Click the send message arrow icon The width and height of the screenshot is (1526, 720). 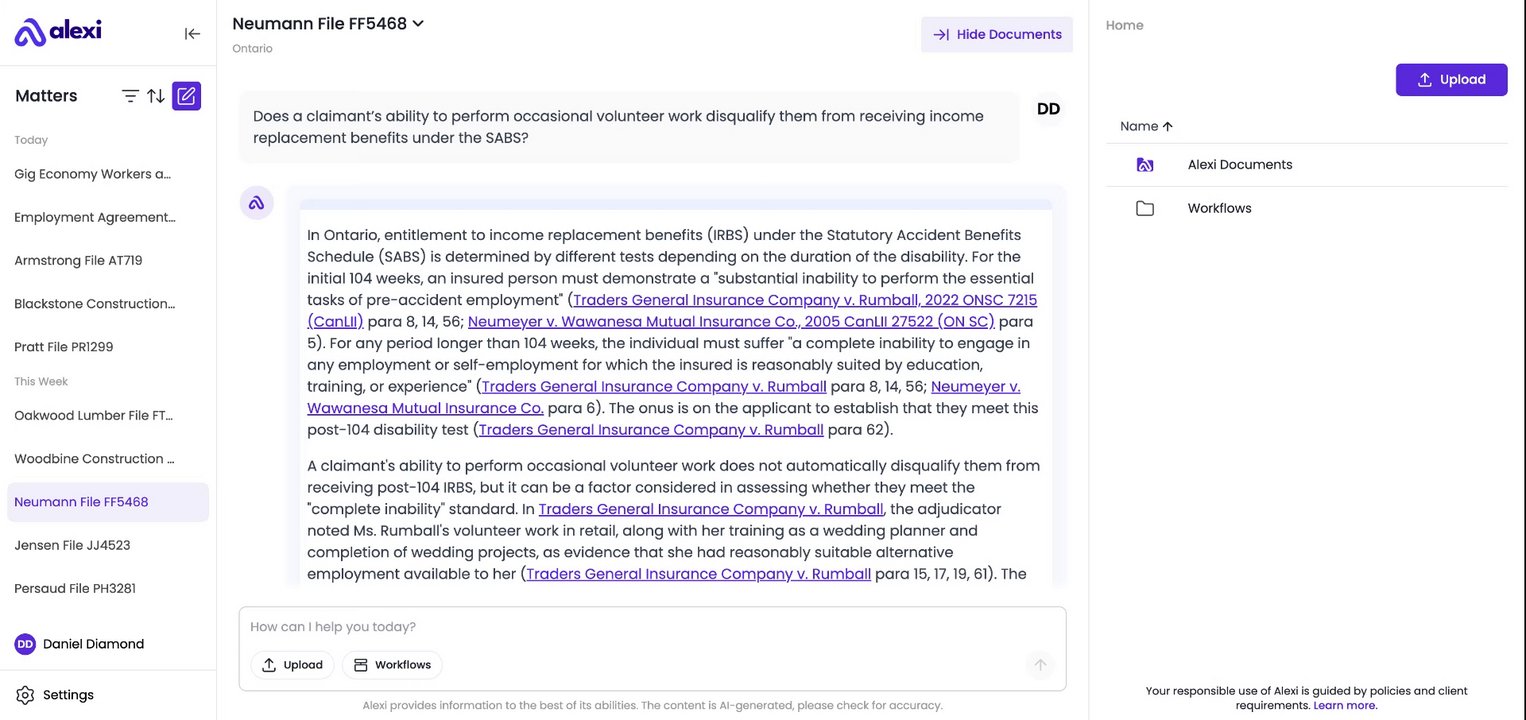pyautogui.click(x=1040, y=665)
